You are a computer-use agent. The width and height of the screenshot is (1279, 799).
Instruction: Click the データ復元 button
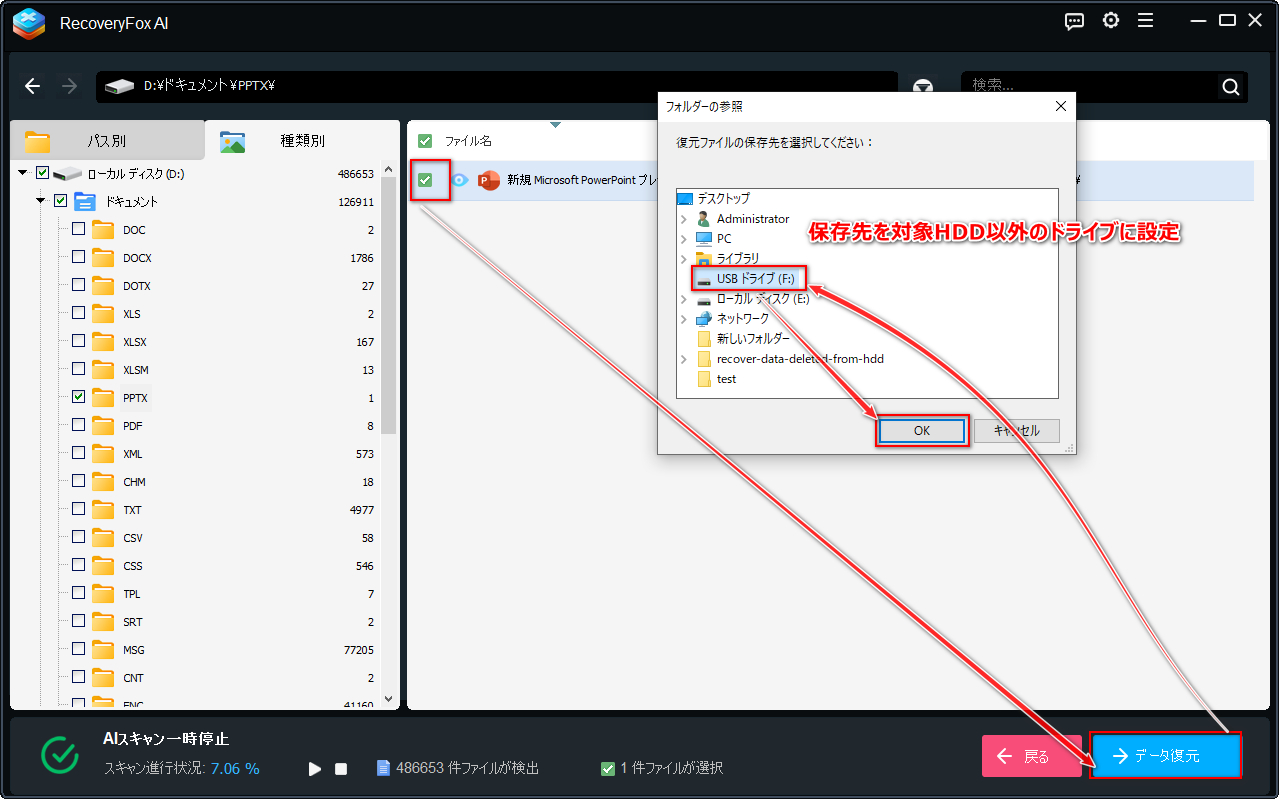click(1166, 756)
